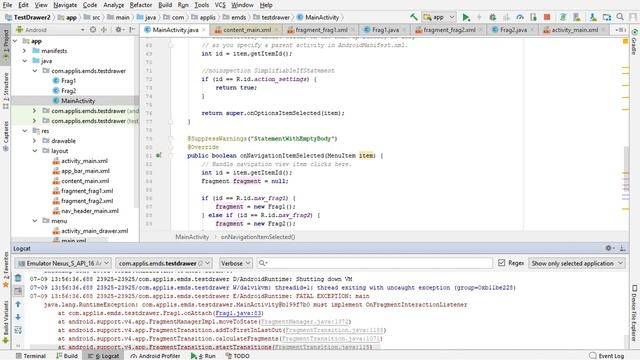Open the File menu
The height and width of the screenshot is (360, 640).
click(7, 5)
